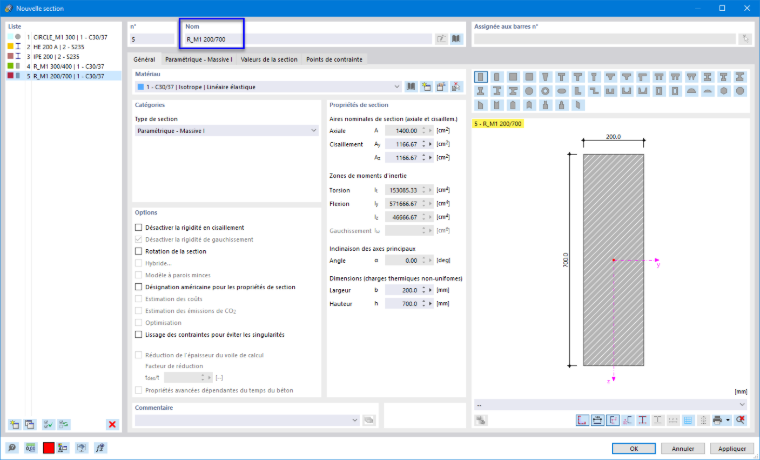
Task: Click the search magnifier icon at bottom left
Action: (x=12, y=448)
